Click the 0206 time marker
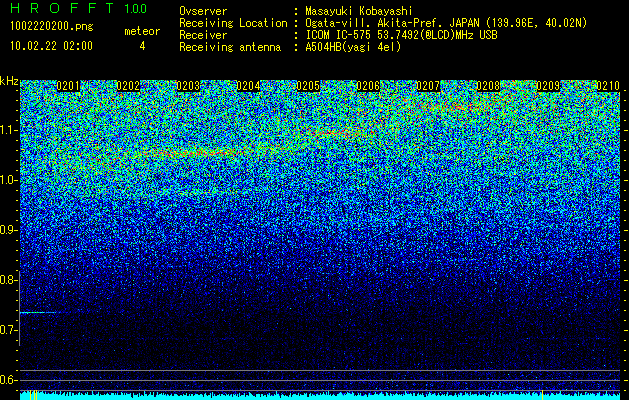Image resolution: width=629 pixels, height=400 pixels. point(368,86)
